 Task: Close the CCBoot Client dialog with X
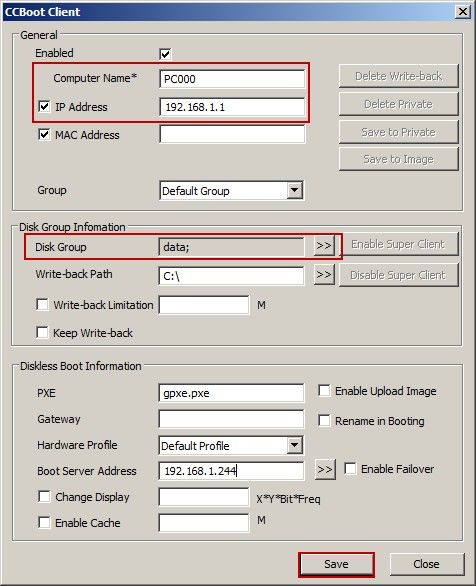tap(463, 12)
